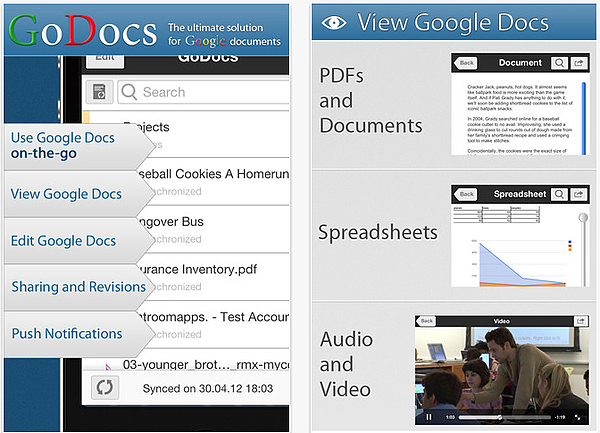The height and width of the screenshot is (433, 600).
Task: Click the Audio and Video label
Action: (346, 364)
